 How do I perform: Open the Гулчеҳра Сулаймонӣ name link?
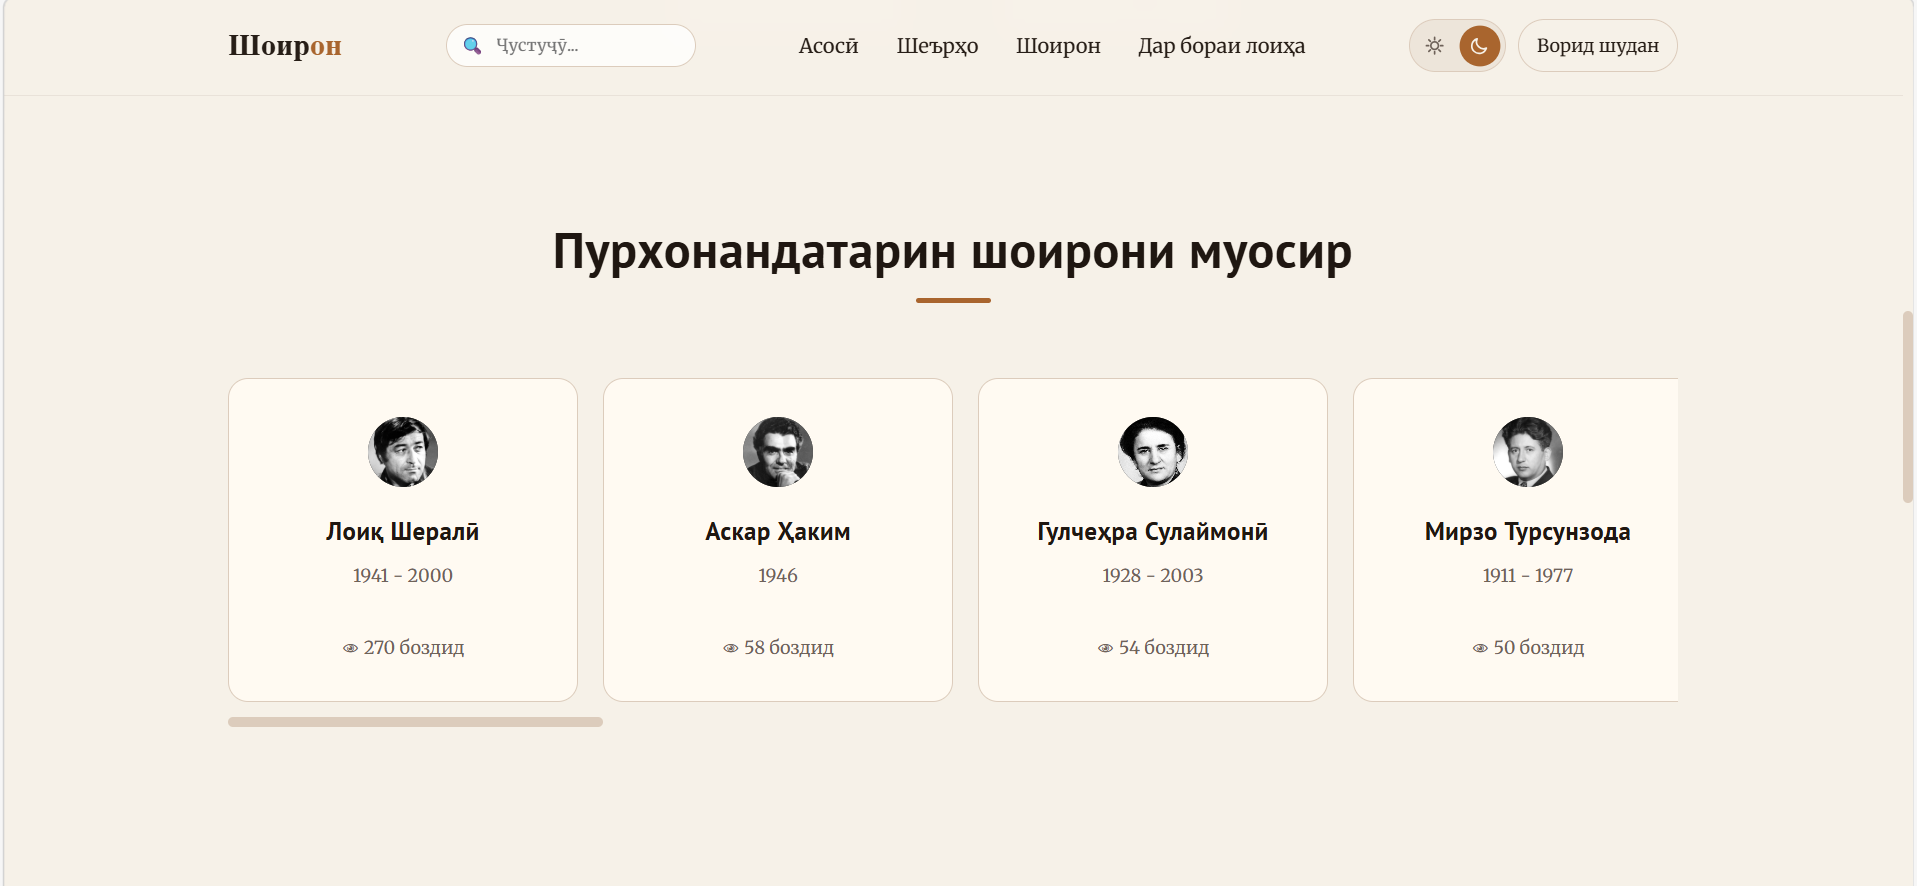pos(1153,532)
